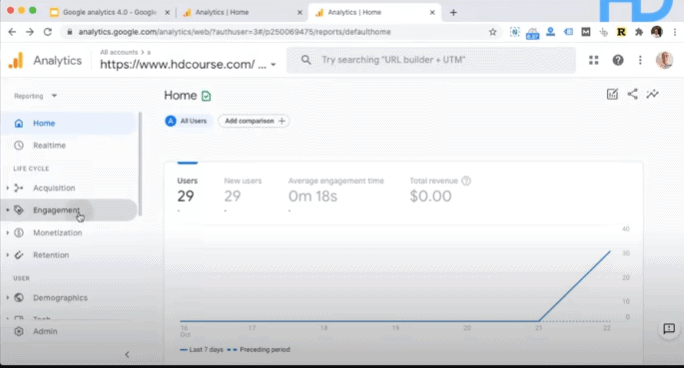The image size is (684, 368).
Task: Share this report icon
Action: (633, 94)
